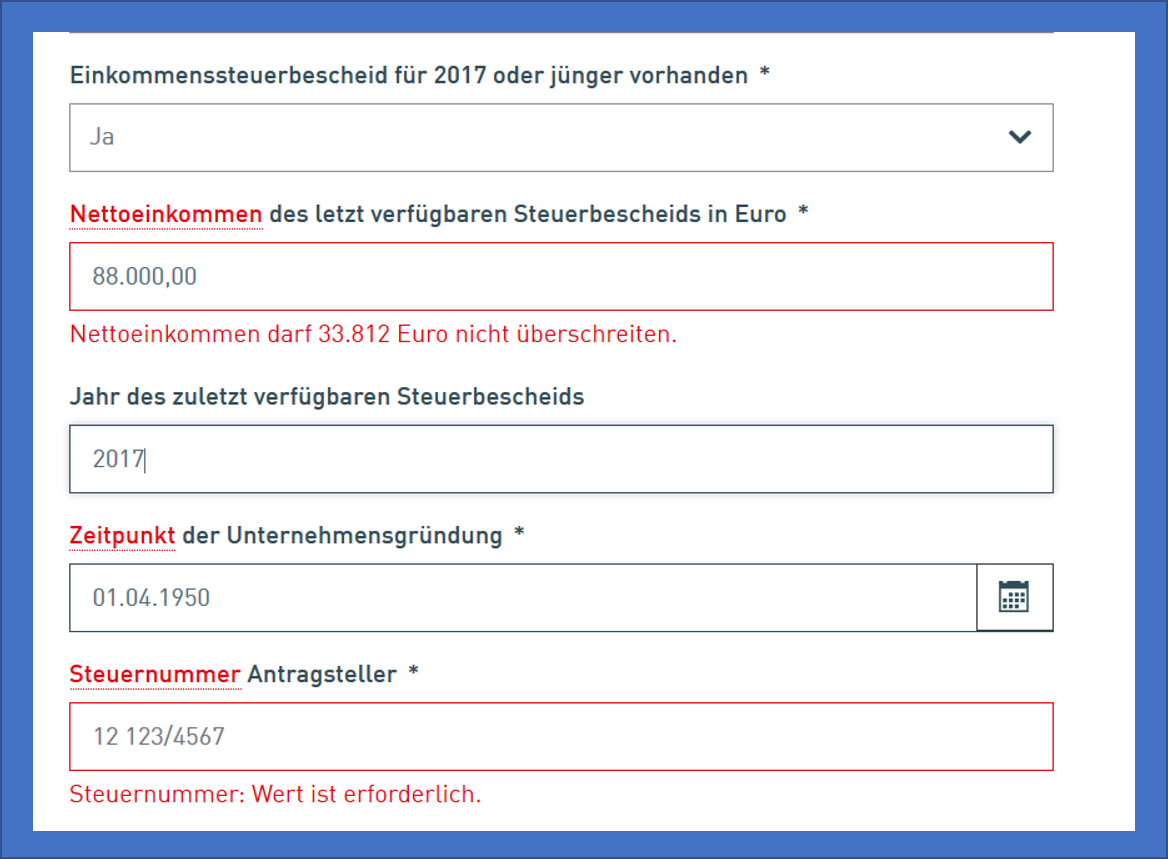The height and width of the screenshot is (859, 1168).
Task: Click the Jahr field containing 2017
Action: click(x=560, y=459)
